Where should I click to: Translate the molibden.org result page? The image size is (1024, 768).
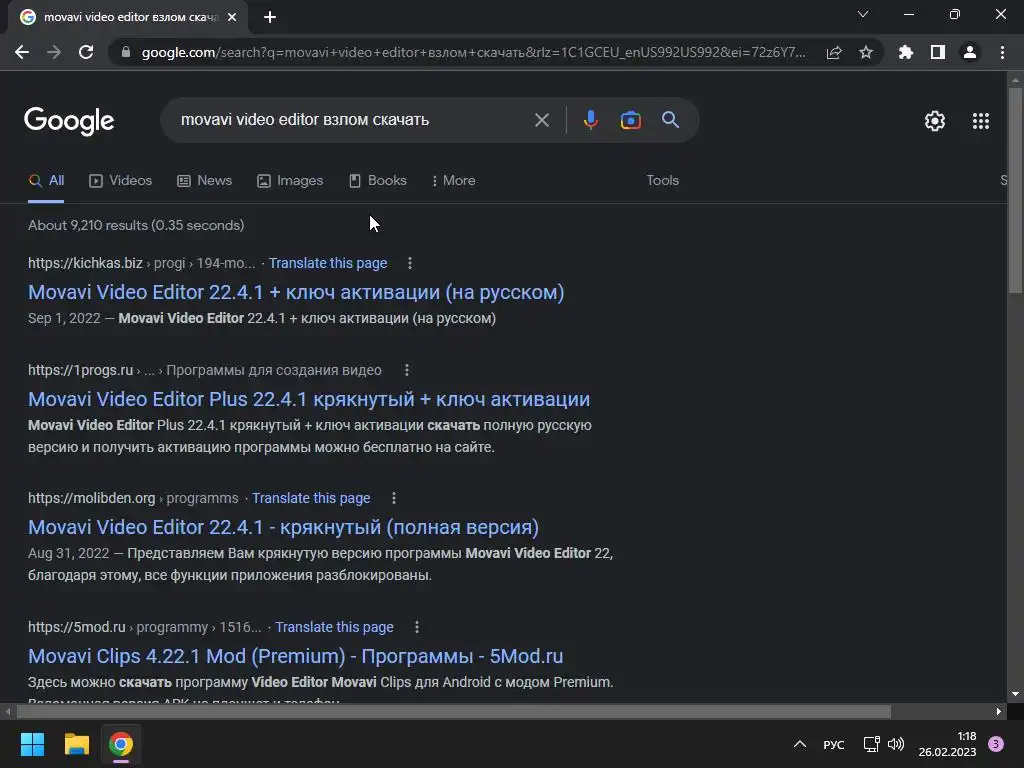tap(311, 498)
